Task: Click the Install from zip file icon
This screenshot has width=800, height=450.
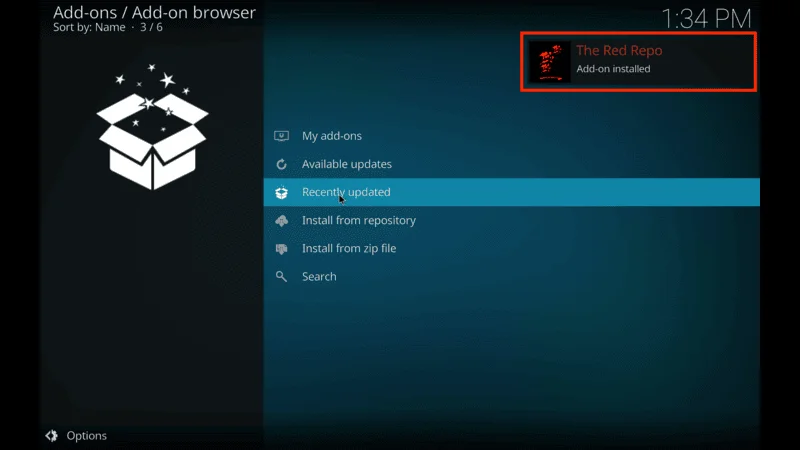Action: pyautogui.click(x=281, y=248)
